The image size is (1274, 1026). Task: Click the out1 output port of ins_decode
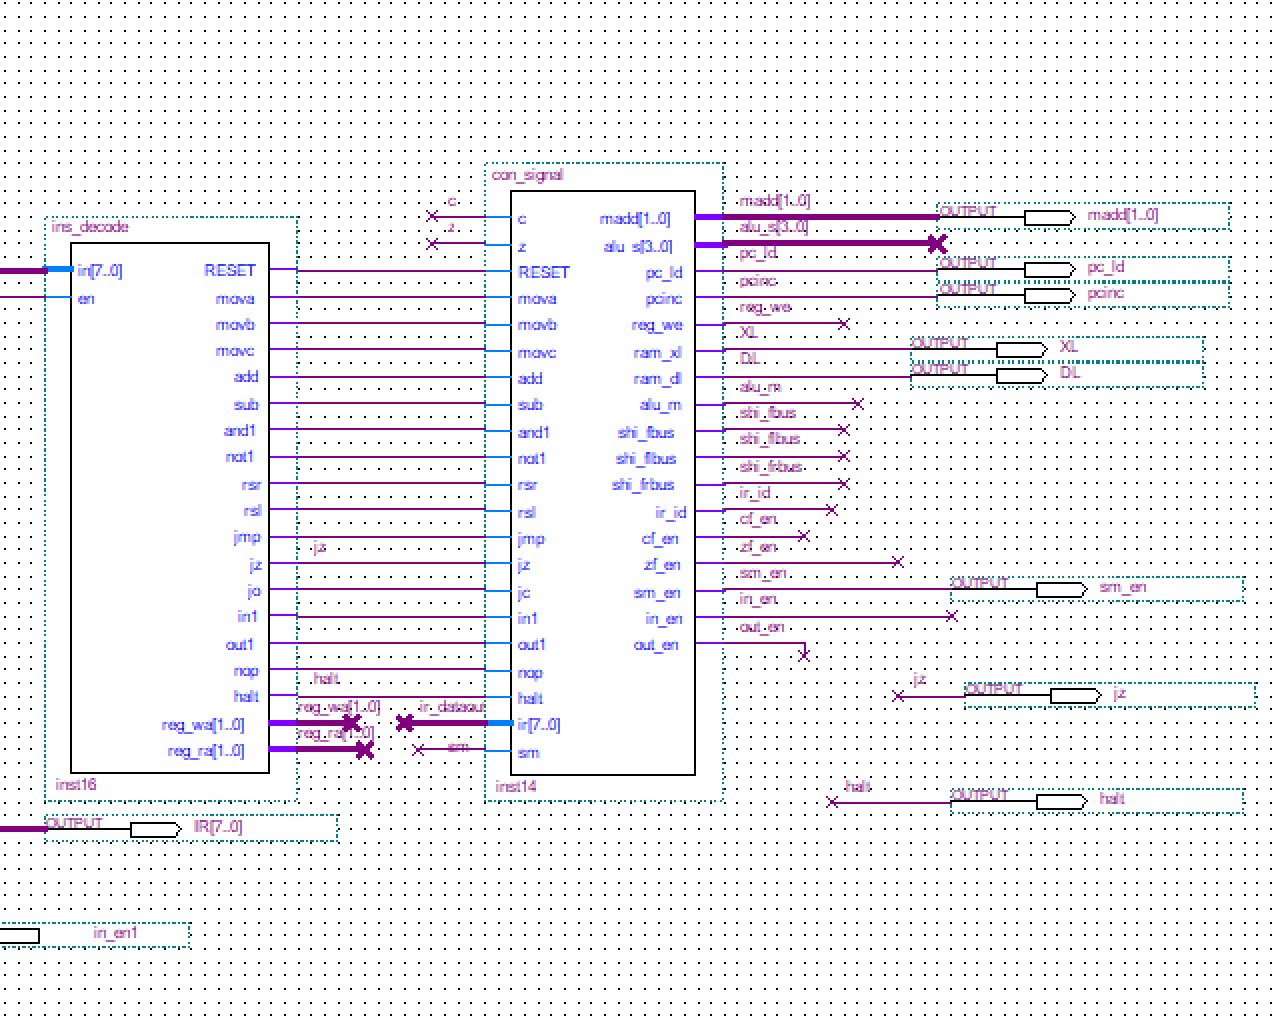pos(240,645)
